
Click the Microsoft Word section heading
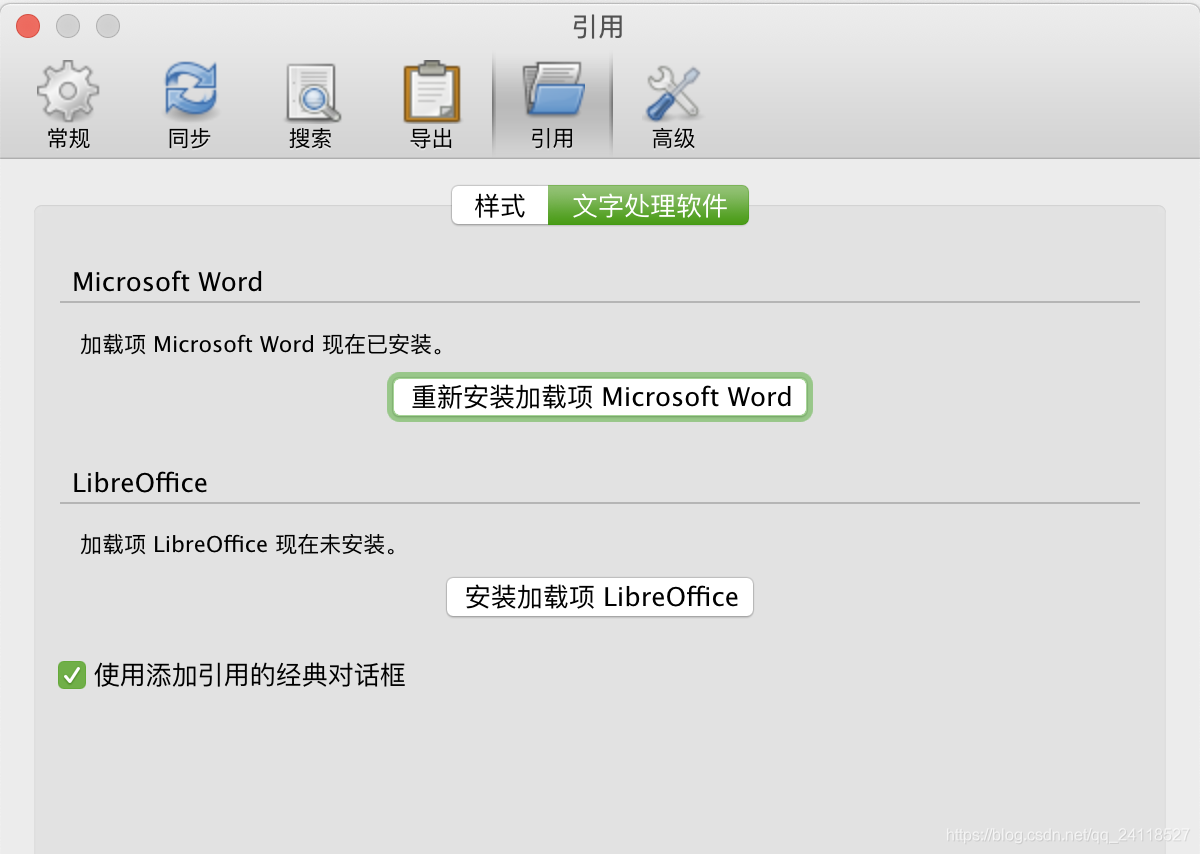pyautogui.click(x=168, y=282)
